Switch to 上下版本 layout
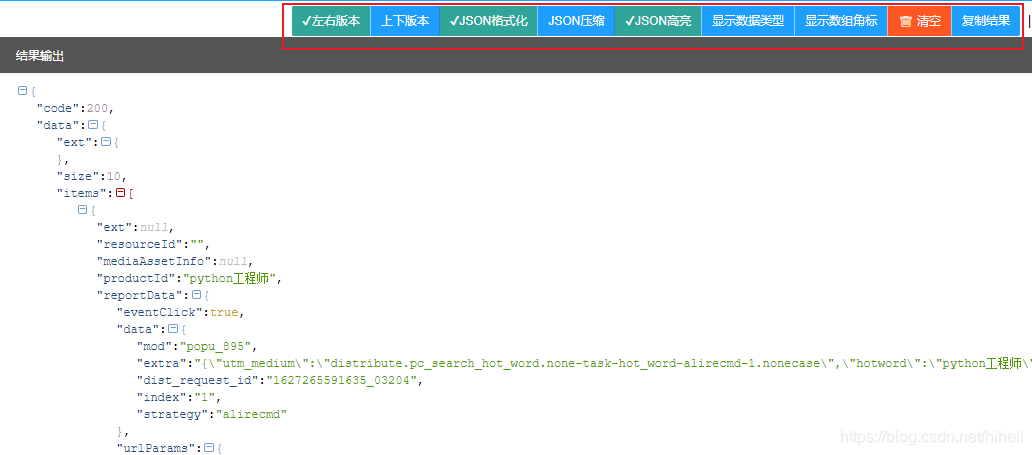The height and width of the screenshot is (455, 1032). tap(405, 20)
